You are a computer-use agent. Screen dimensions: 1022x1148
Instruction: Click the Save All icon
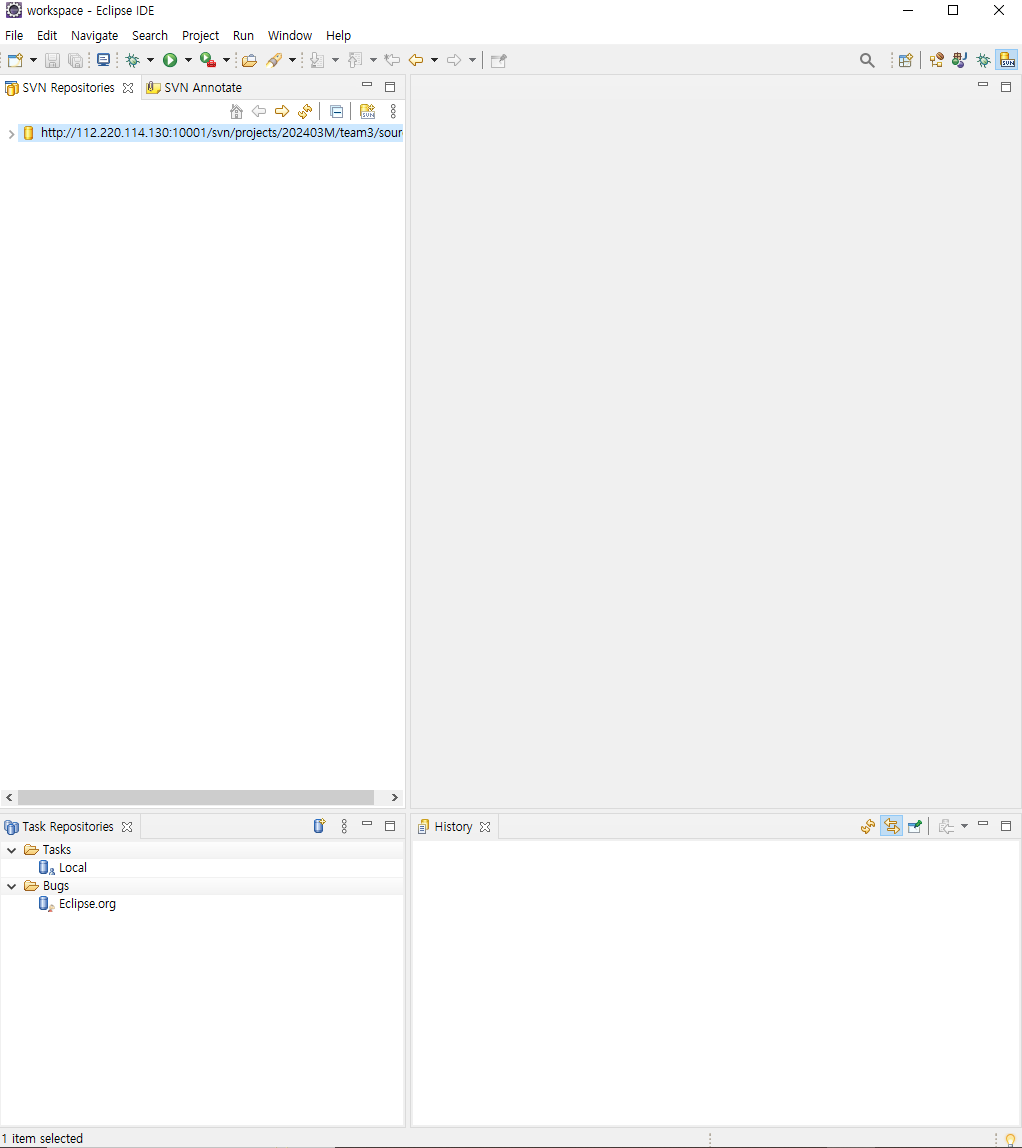75,61
